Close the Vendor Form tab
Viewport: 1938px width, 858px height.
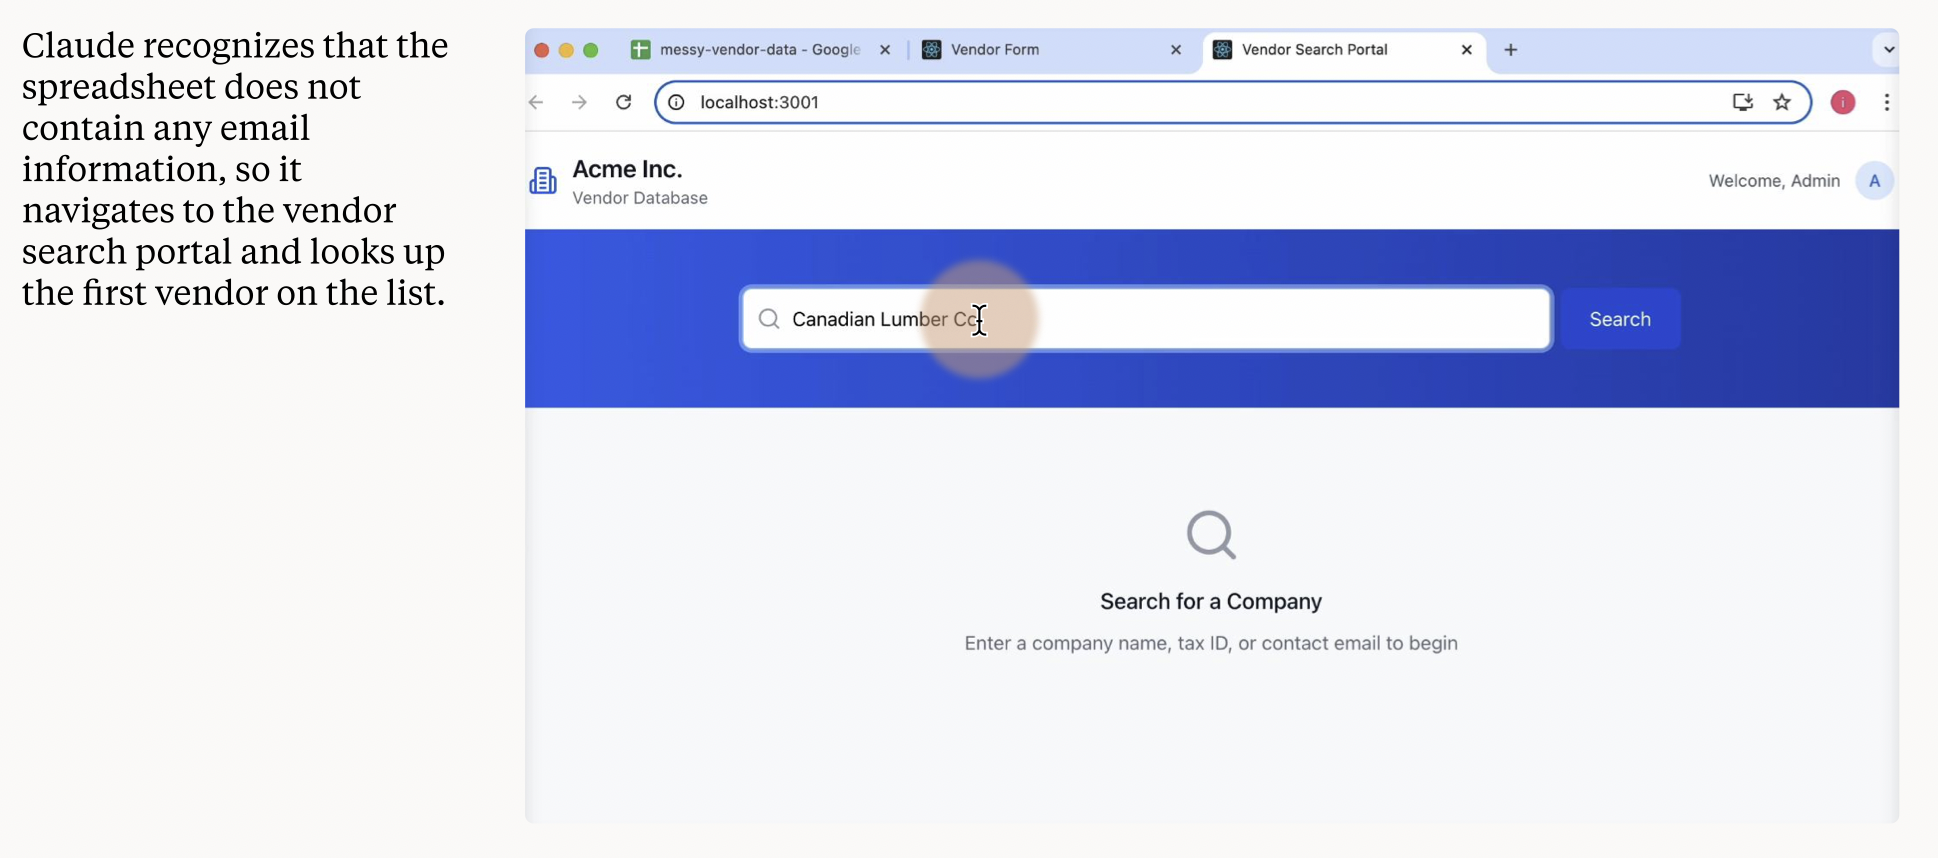1176,50
